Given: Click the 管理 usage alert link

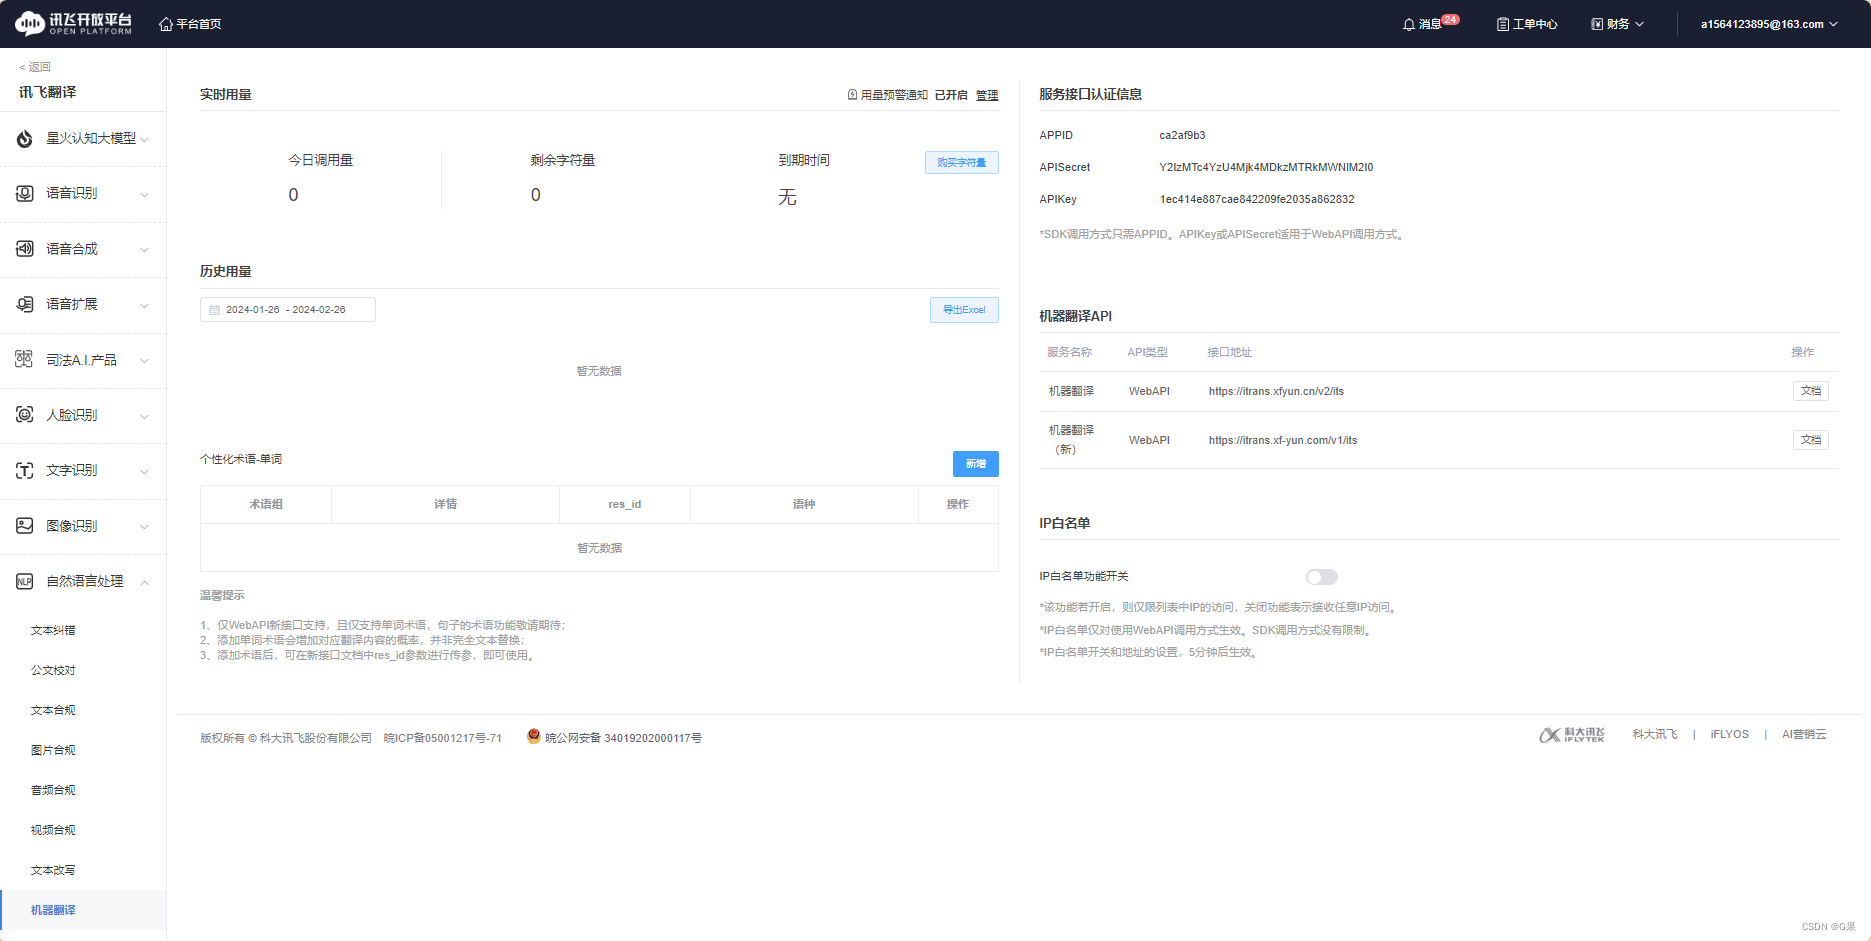Looking at the screenshot, I should (x=987, y=95).
